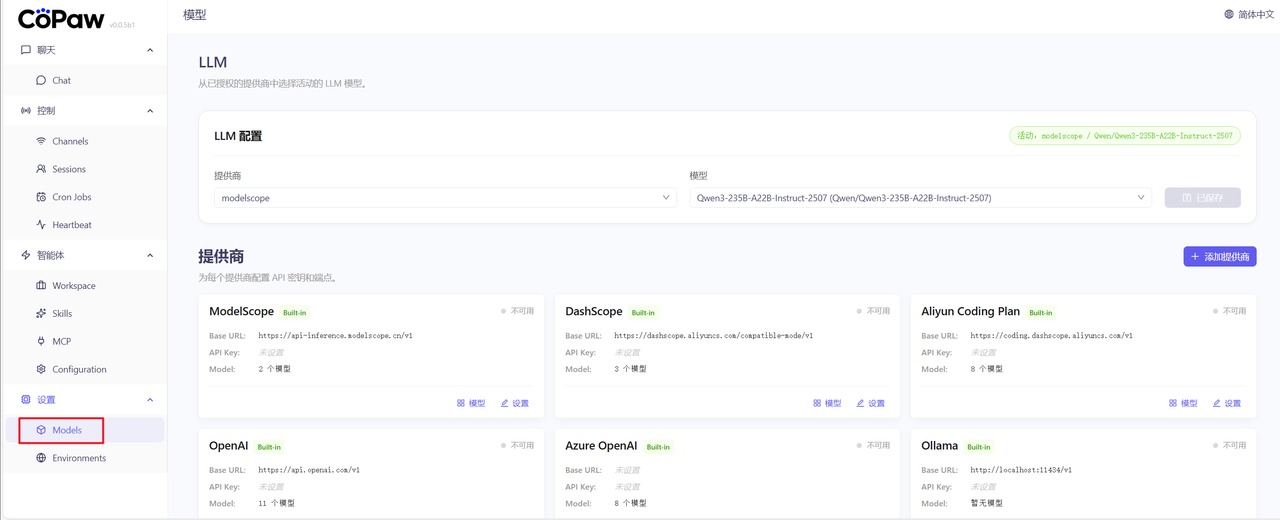This screenshot has width=1280, height=520.
Task: Click the CoPaw logo
Action: point(61,17)
